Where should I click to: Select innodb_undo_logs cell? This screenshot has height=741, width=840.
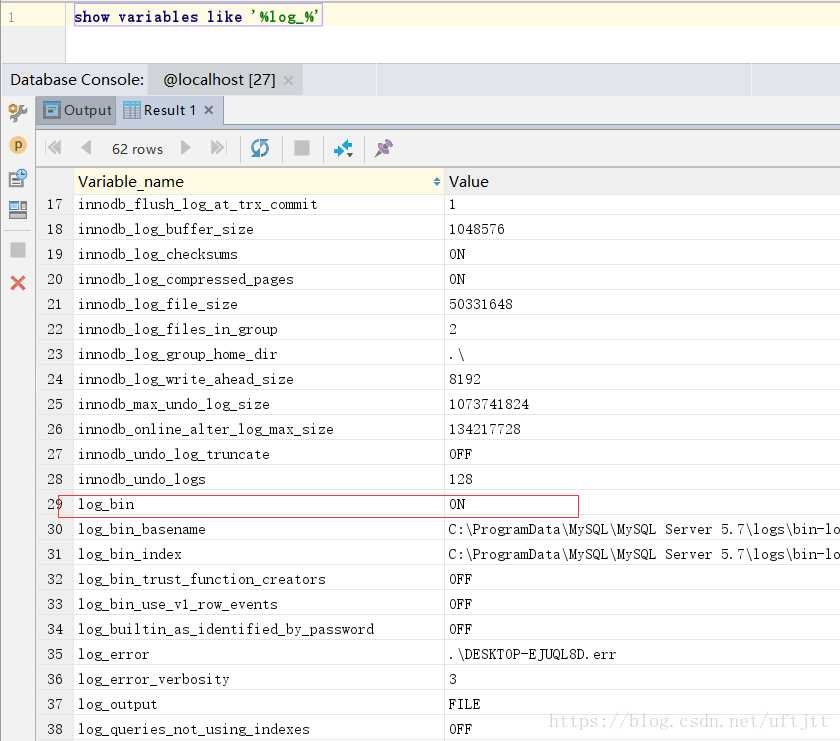[x=259, y=479]
